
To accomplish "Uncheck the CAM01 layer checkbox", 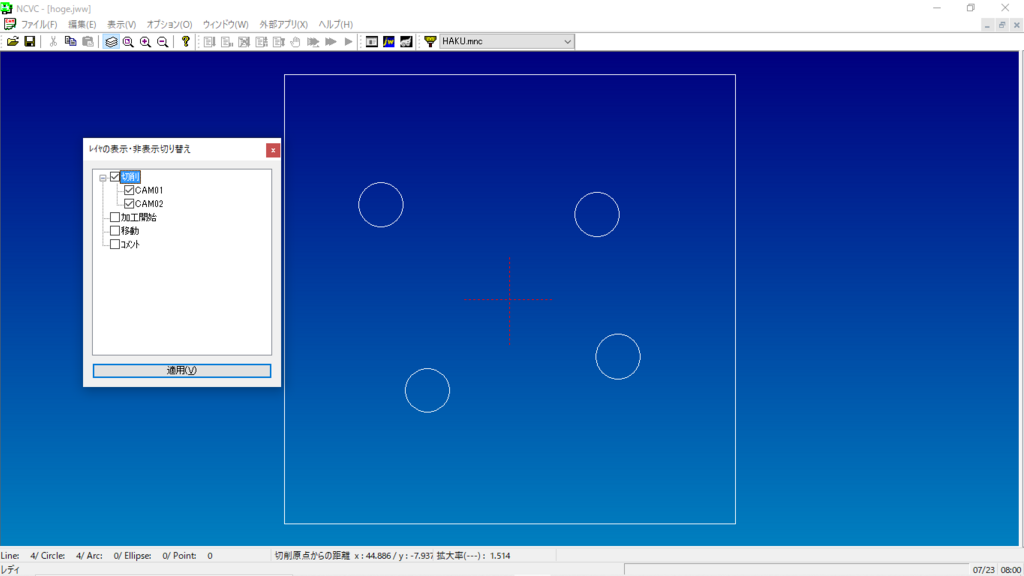I will click(129, 190).
